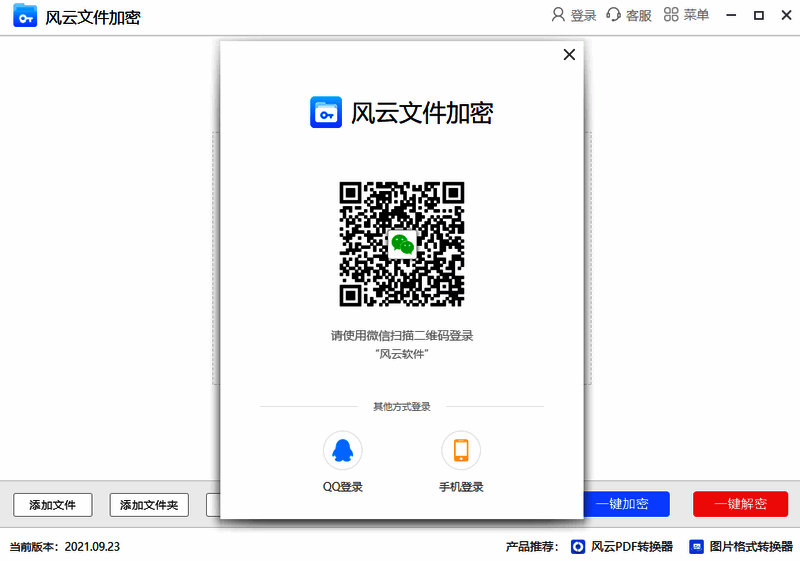
Task: Click blue 一键加密 button
Action: (x=627, y=504)
